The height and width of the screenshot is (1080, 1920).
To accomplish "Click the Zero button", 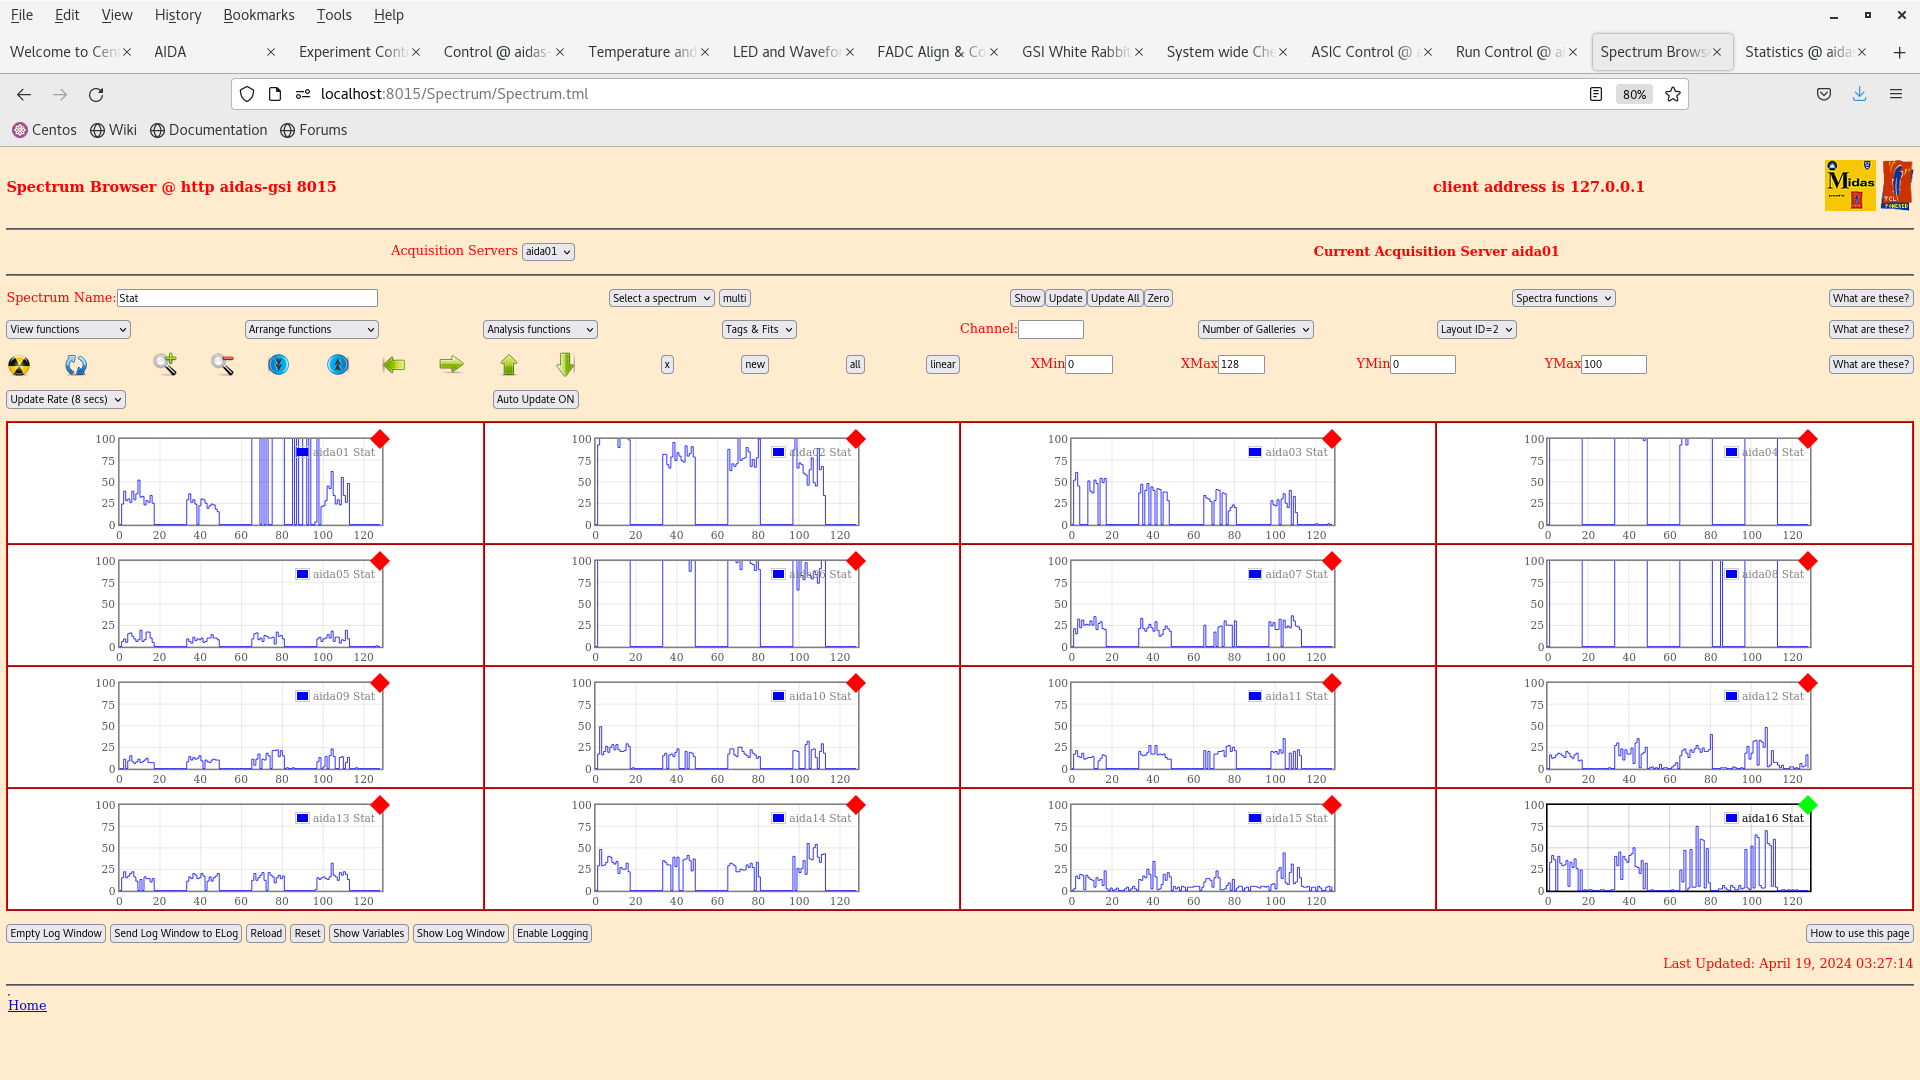I will (1158, 298).
